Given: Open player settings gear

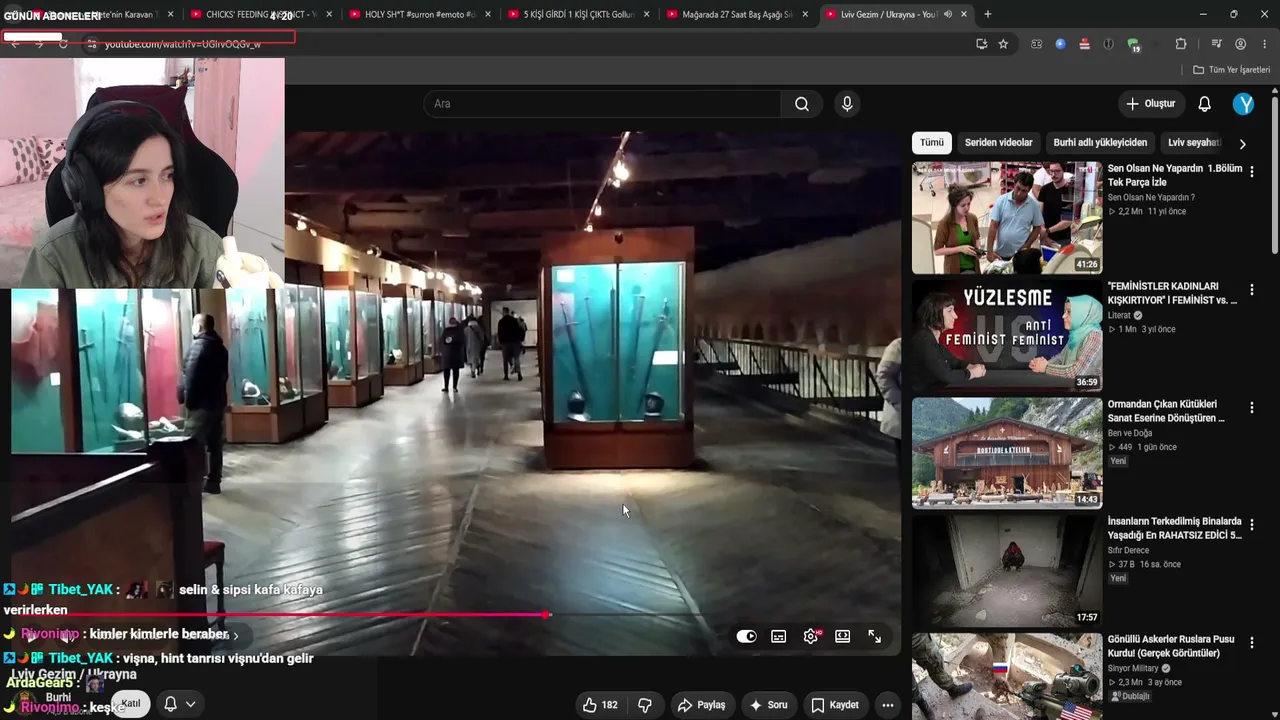Looking at the screenshot, I should 811,636.
